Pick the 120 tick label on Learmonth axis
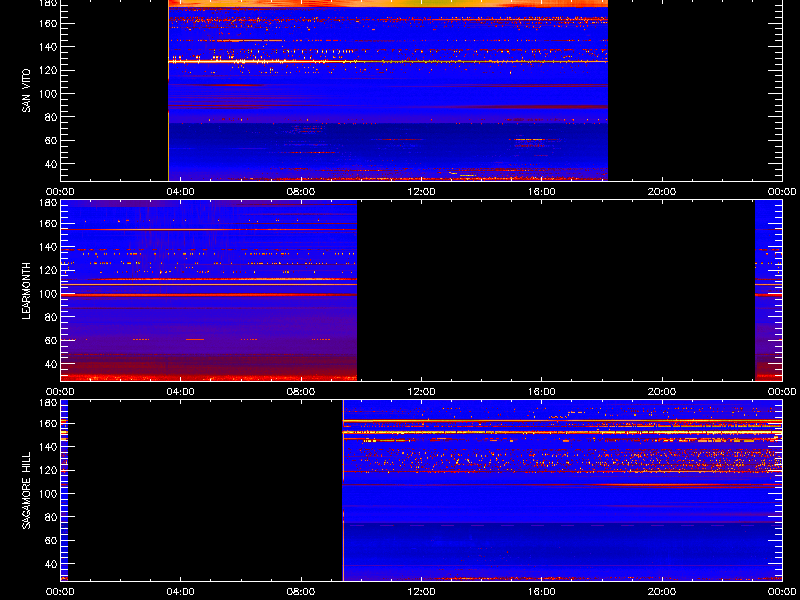The height and width of the screenshot is (600, 800). click(x=50, y=270)
